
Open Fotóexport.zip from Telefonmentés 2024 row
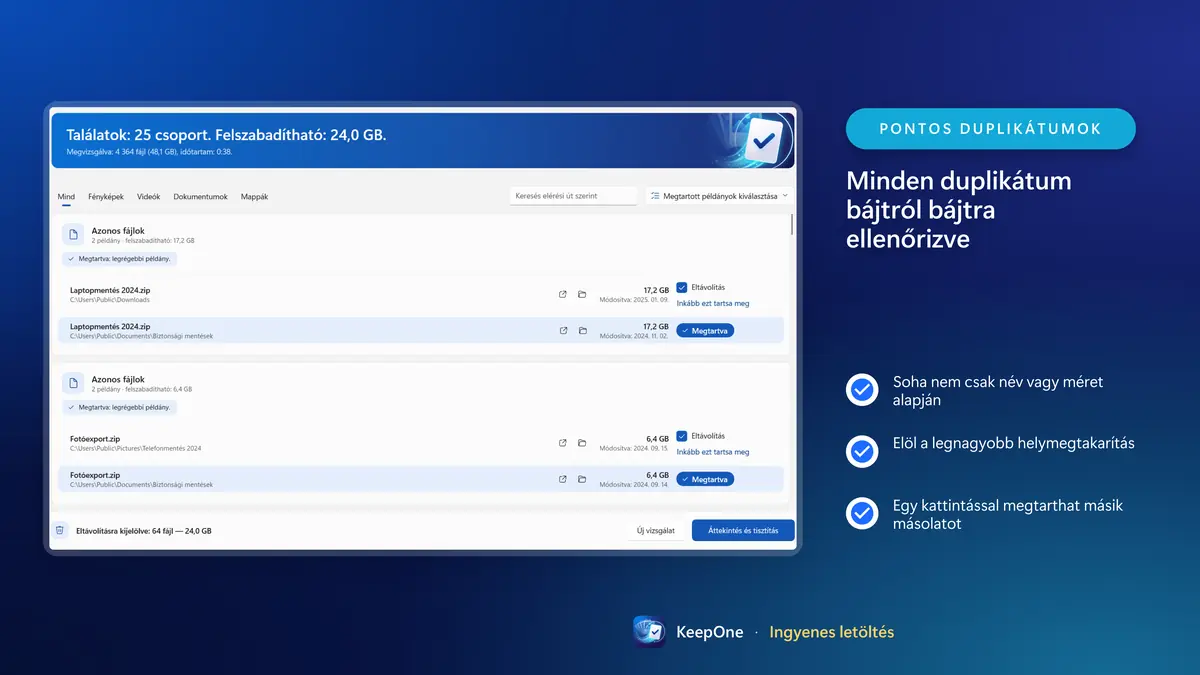(563, 443)
